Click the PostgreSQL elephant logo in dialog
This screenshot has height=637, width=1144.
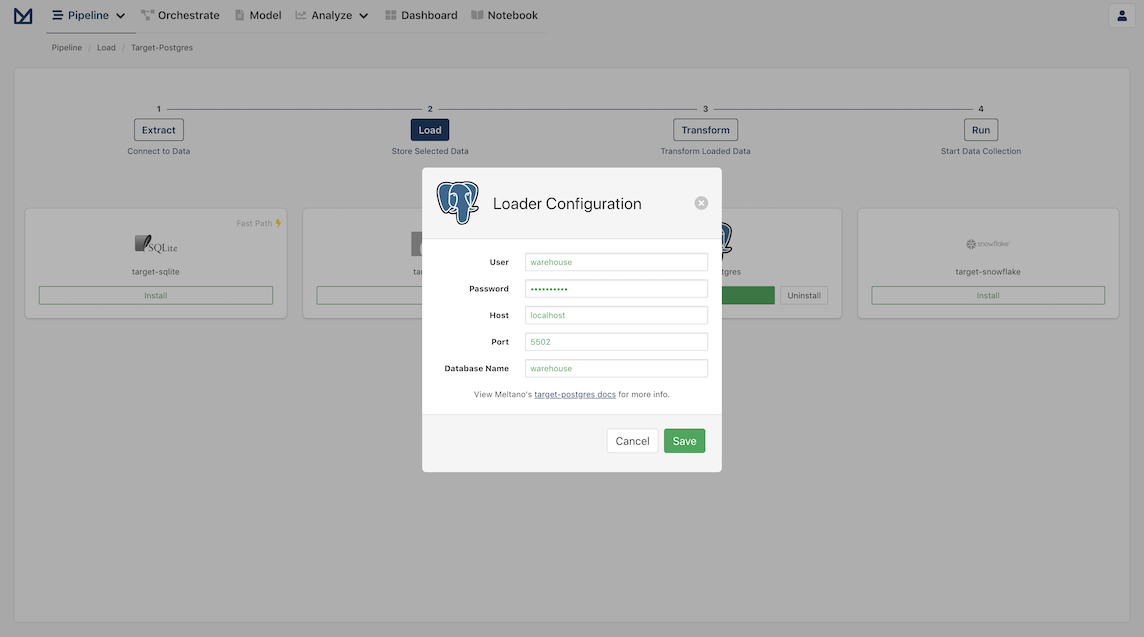coord(457,203)
